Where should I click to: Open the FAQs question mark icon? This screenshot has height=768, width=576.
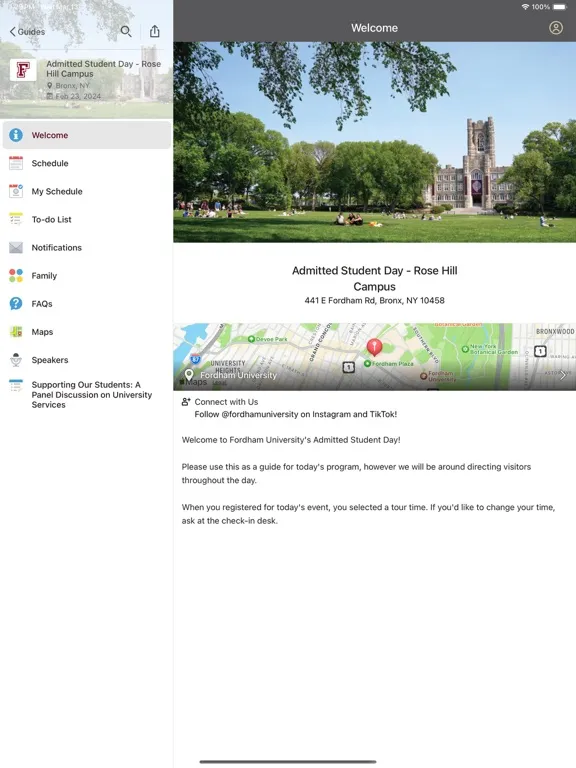tap(16, 304)
